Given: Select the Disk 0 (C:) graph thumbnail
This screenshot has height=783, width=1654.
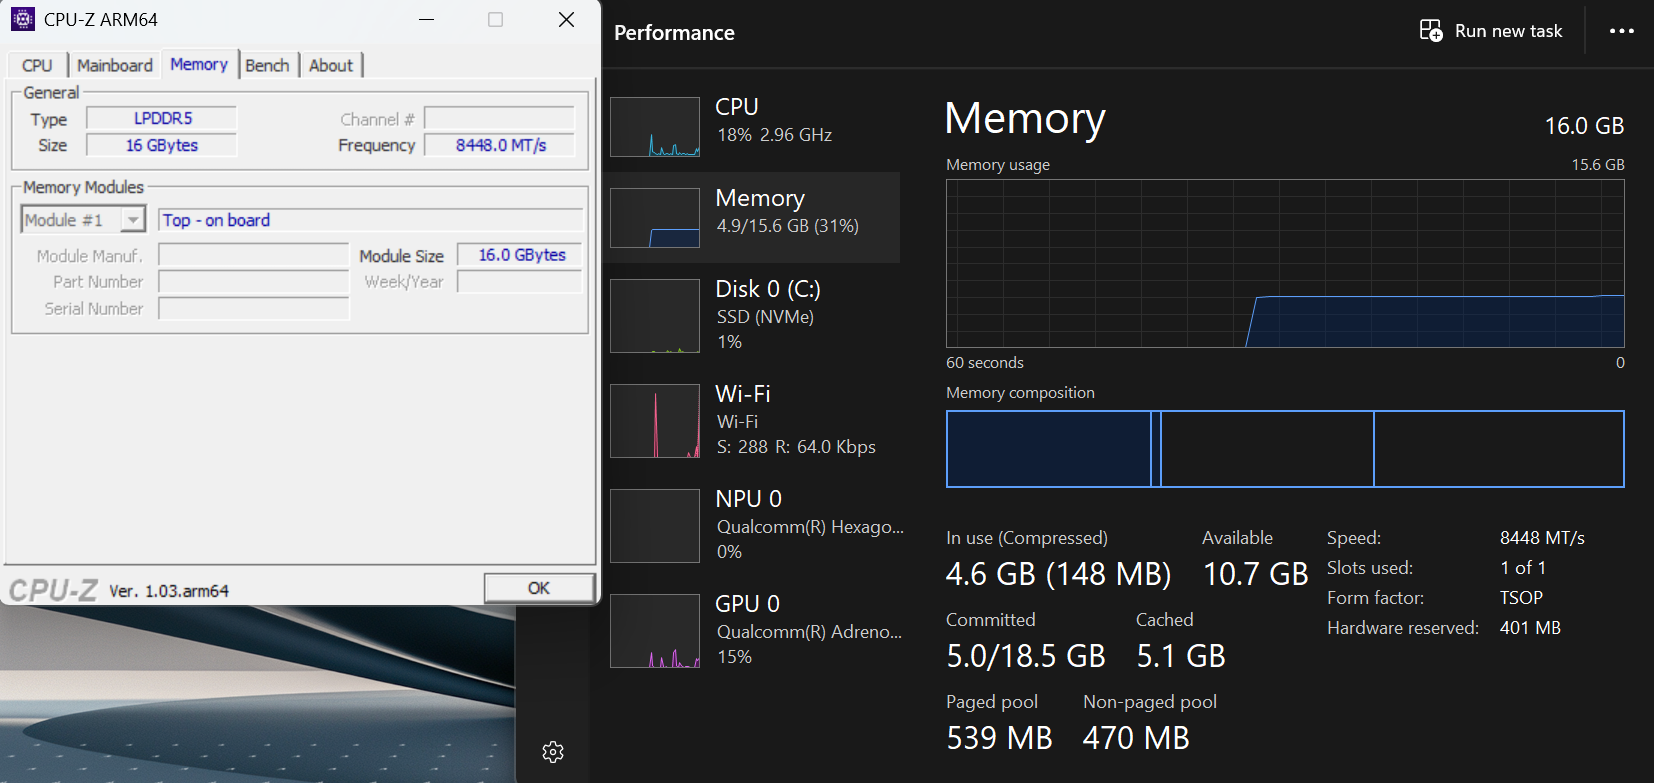Looking at the screenshot, I should (x=655, y=316).
